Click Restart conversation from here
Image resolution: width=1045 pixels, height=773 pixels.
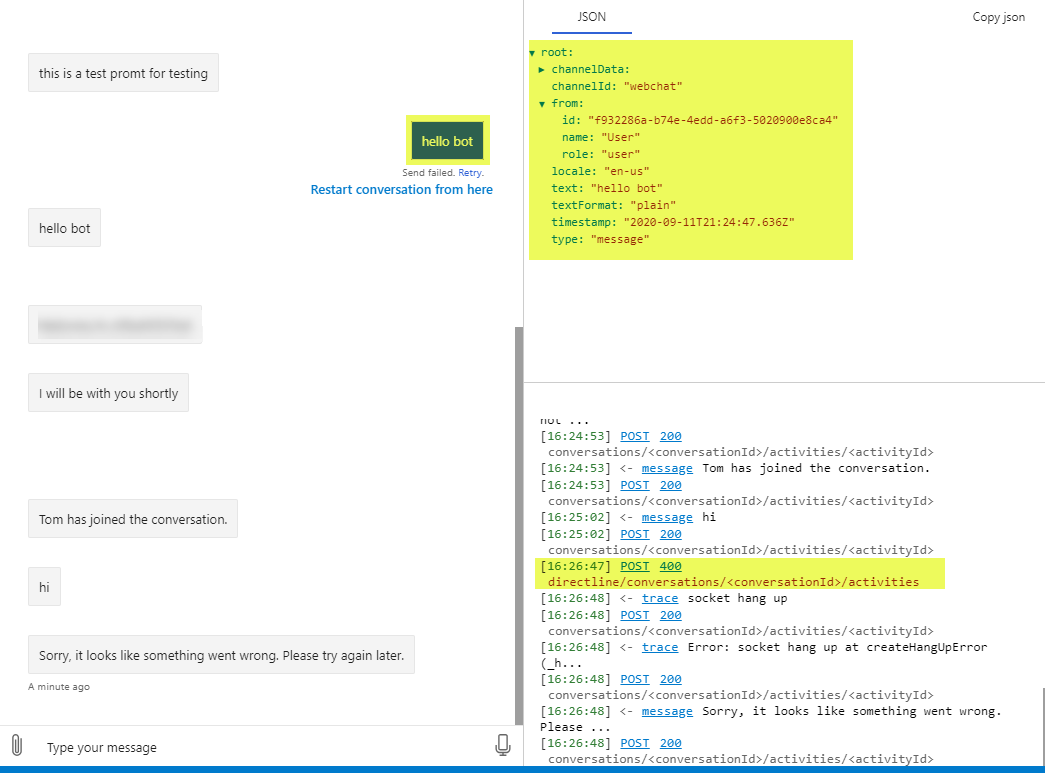point(401,189)
